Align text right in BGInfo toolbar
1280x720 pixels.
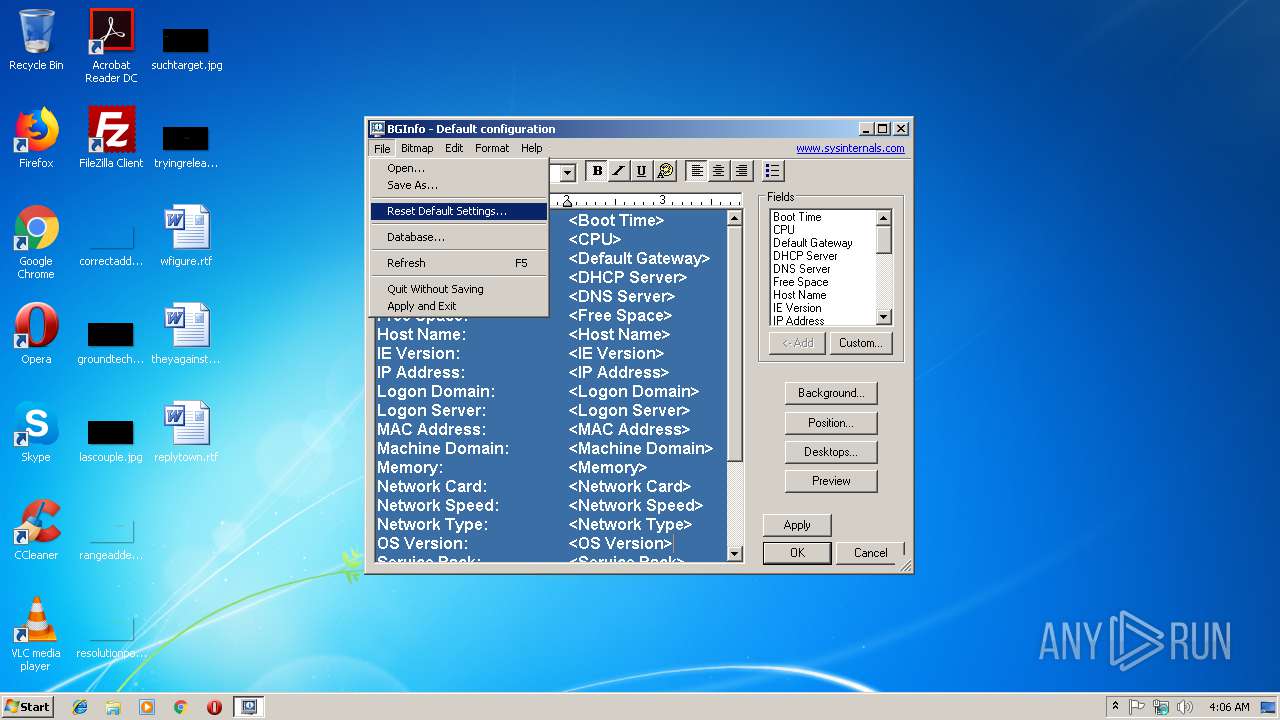[741, 171]
